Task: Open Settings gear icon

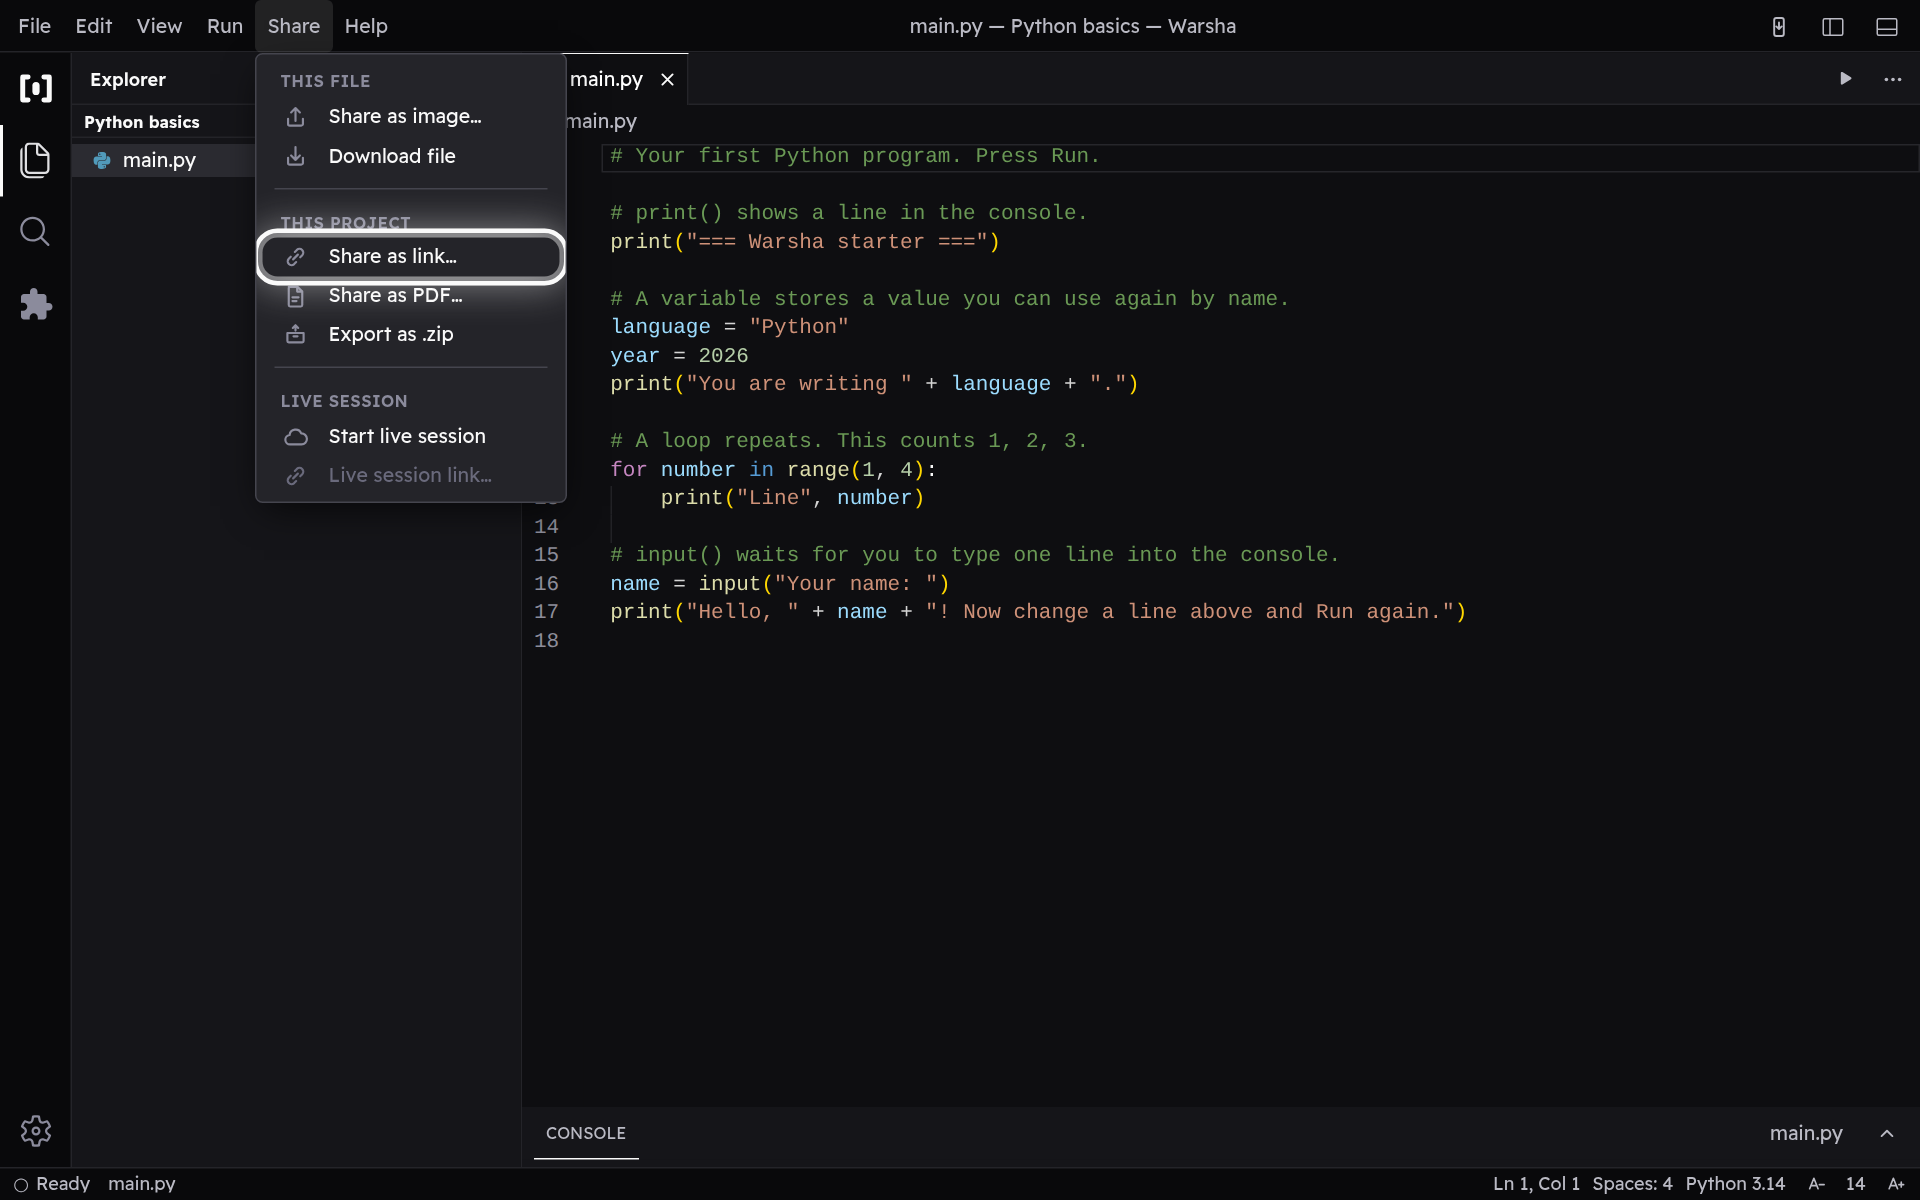Action: click(x=35, y=1131)
